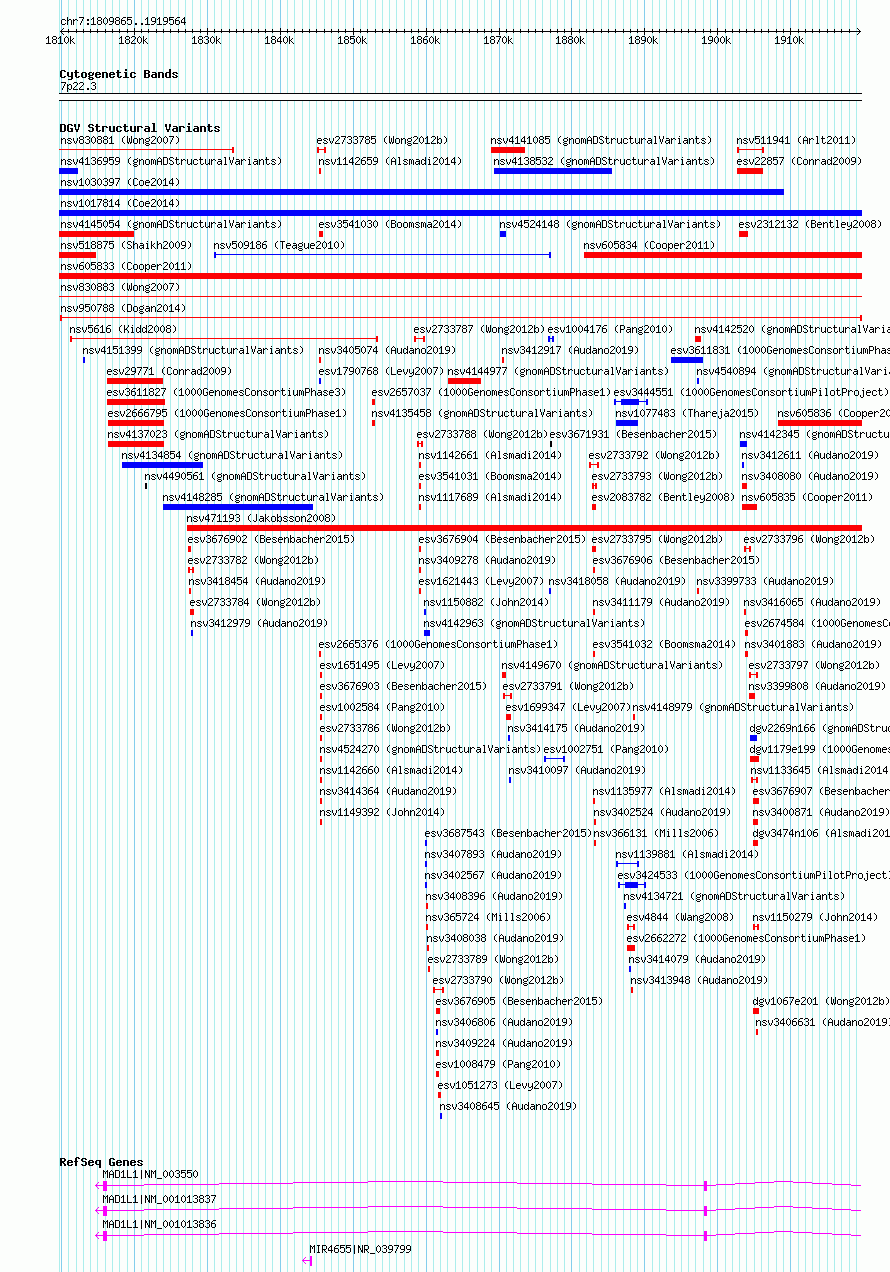Select nsv5616 (Kidd2008) label

pyautogui.click(x=123, y=329)
